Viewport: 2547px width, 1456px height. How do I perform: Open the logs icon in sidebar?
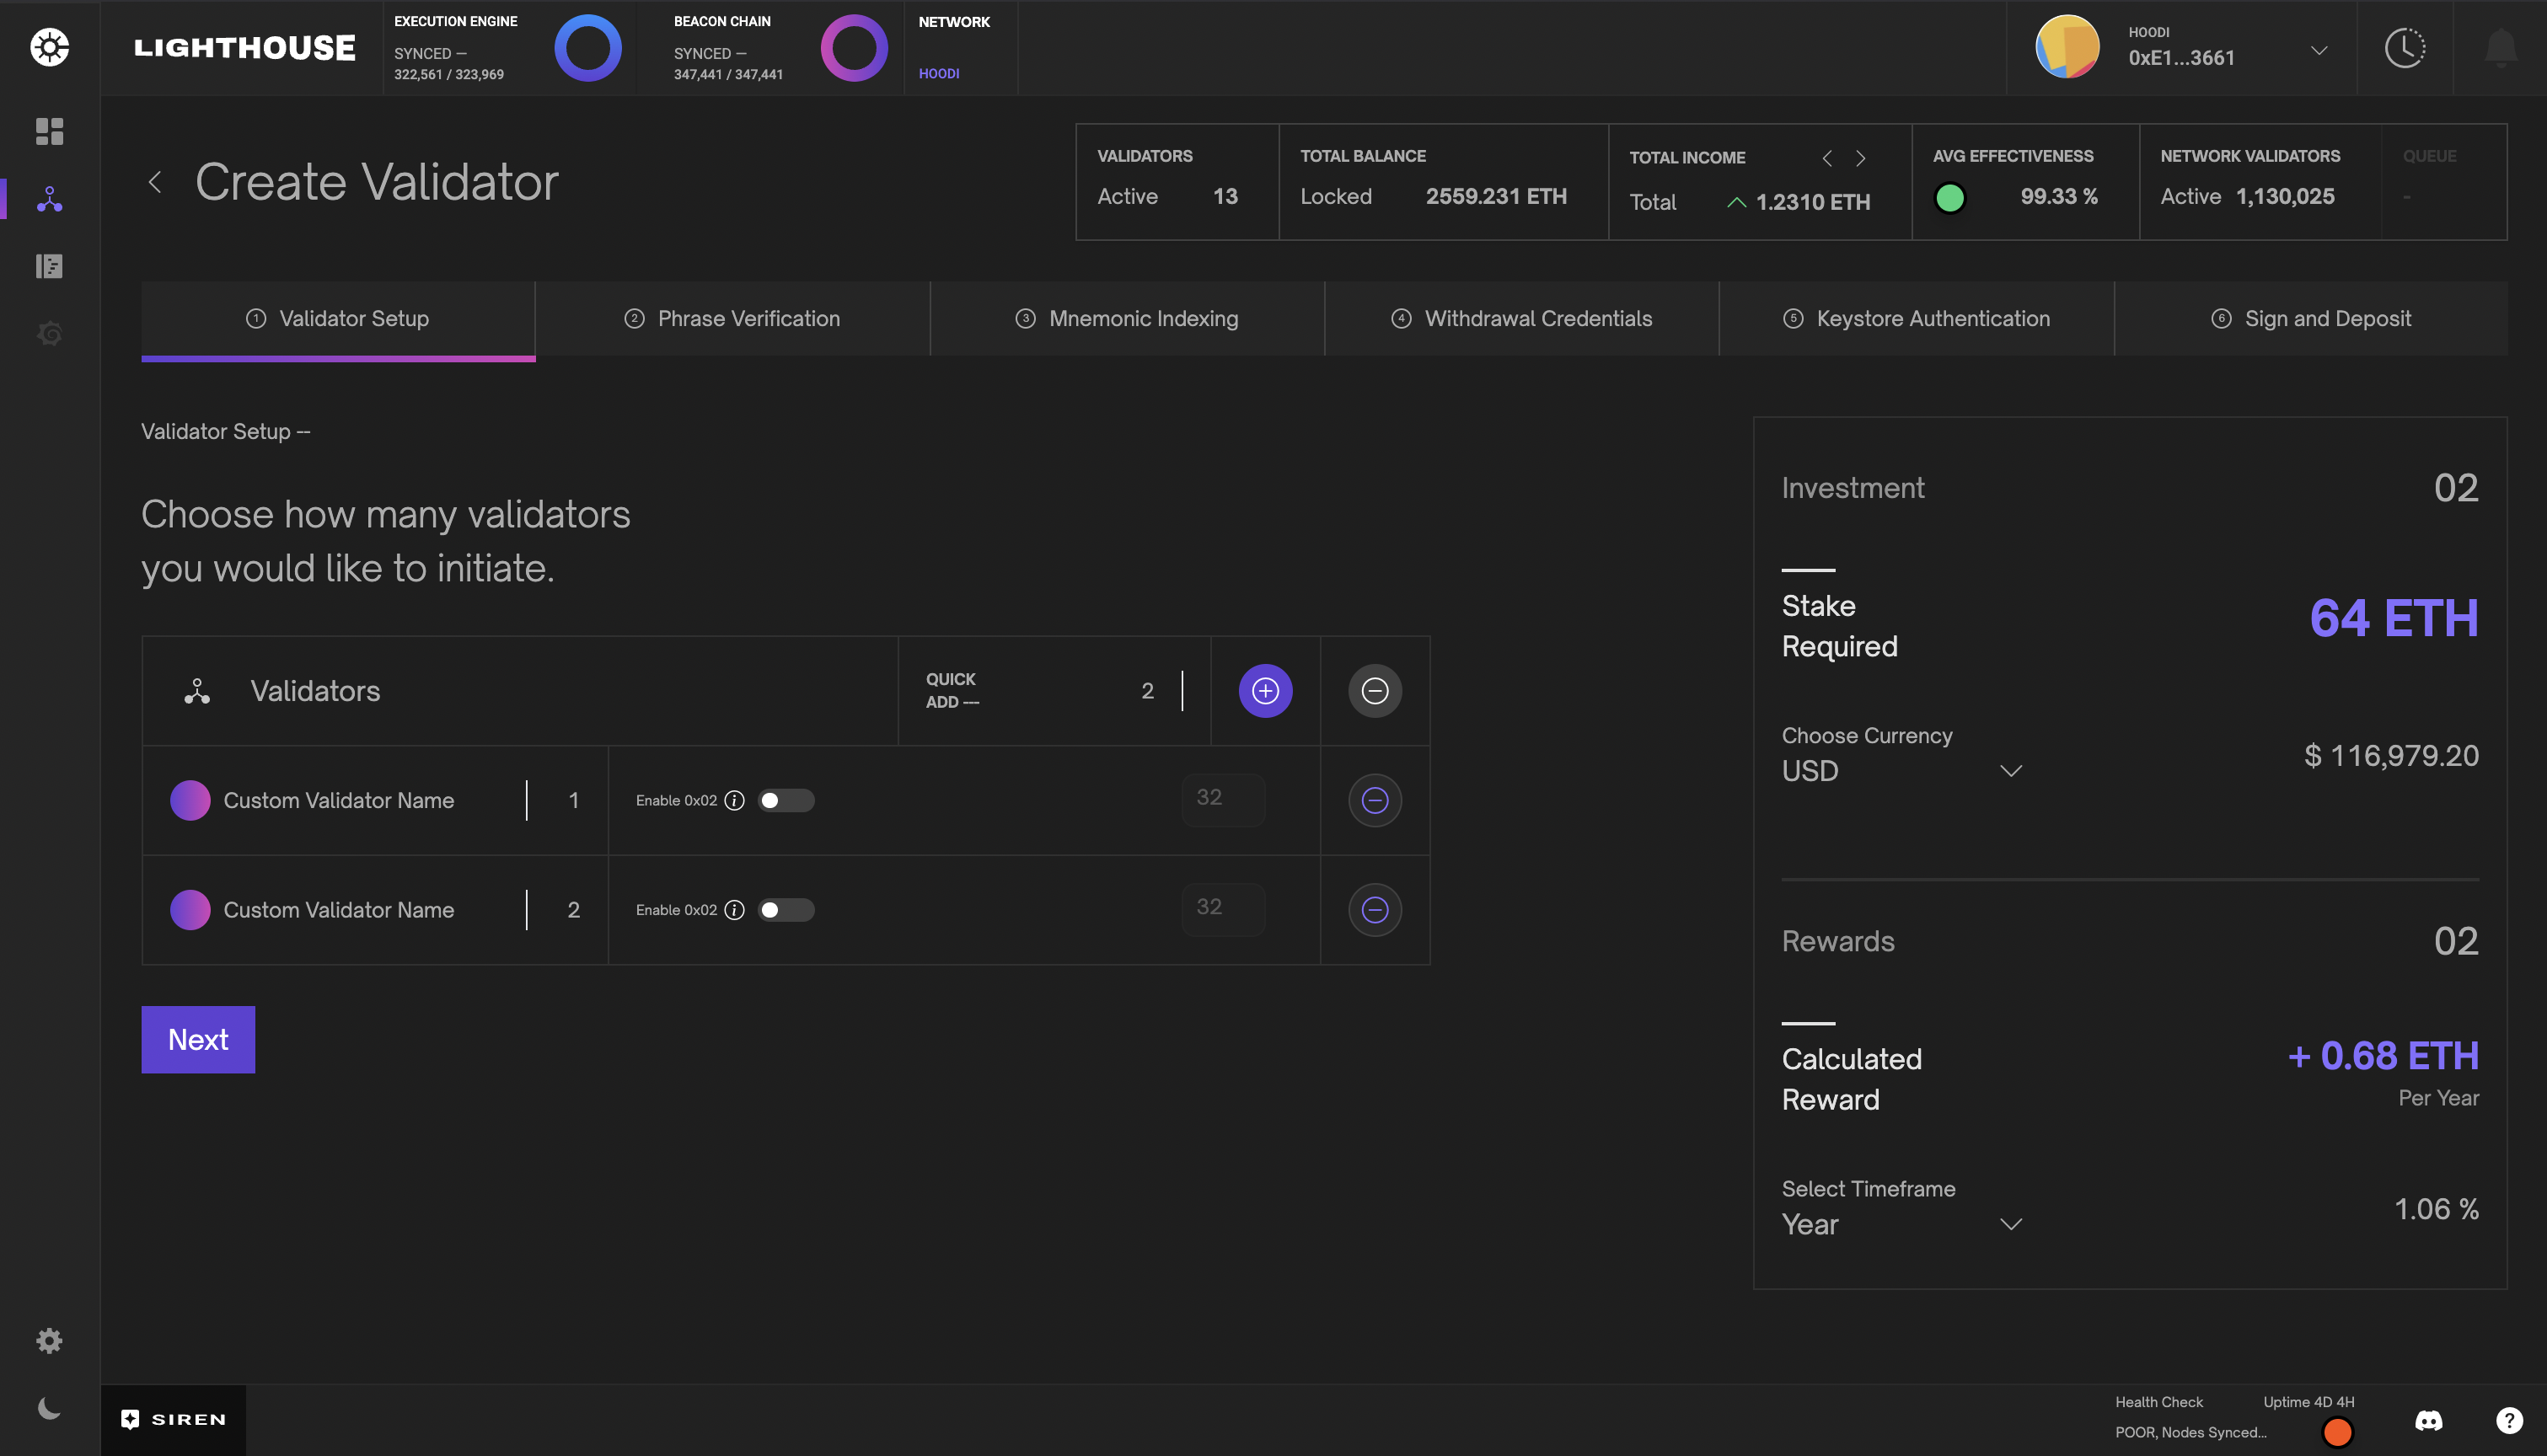tap(49, 266)
